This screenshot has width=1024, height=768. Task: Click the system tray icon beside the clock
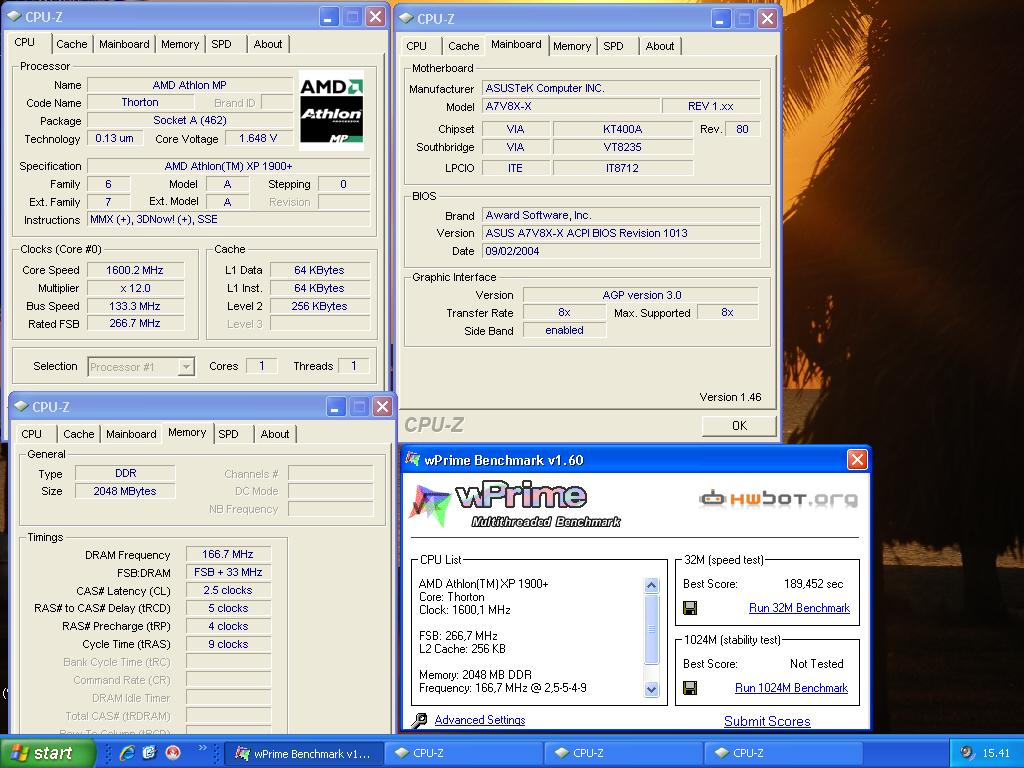[967, 753]
